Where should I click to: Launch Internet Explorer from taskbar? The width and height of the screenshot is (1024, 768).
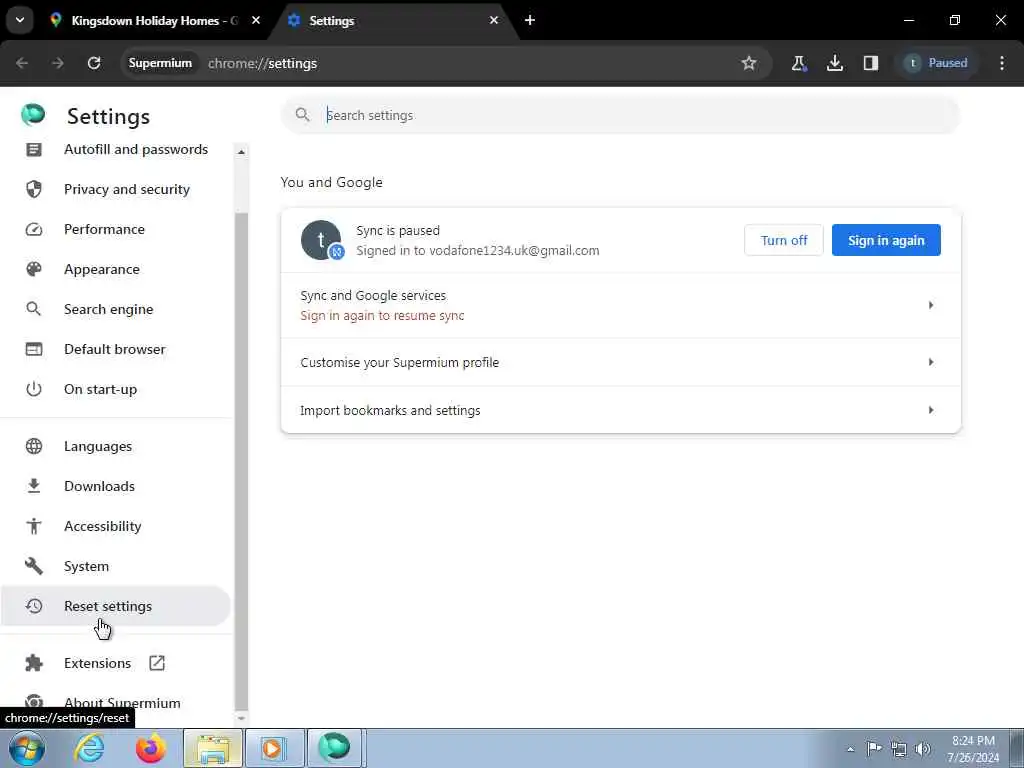pyautogui.click(x=89, y=748)
